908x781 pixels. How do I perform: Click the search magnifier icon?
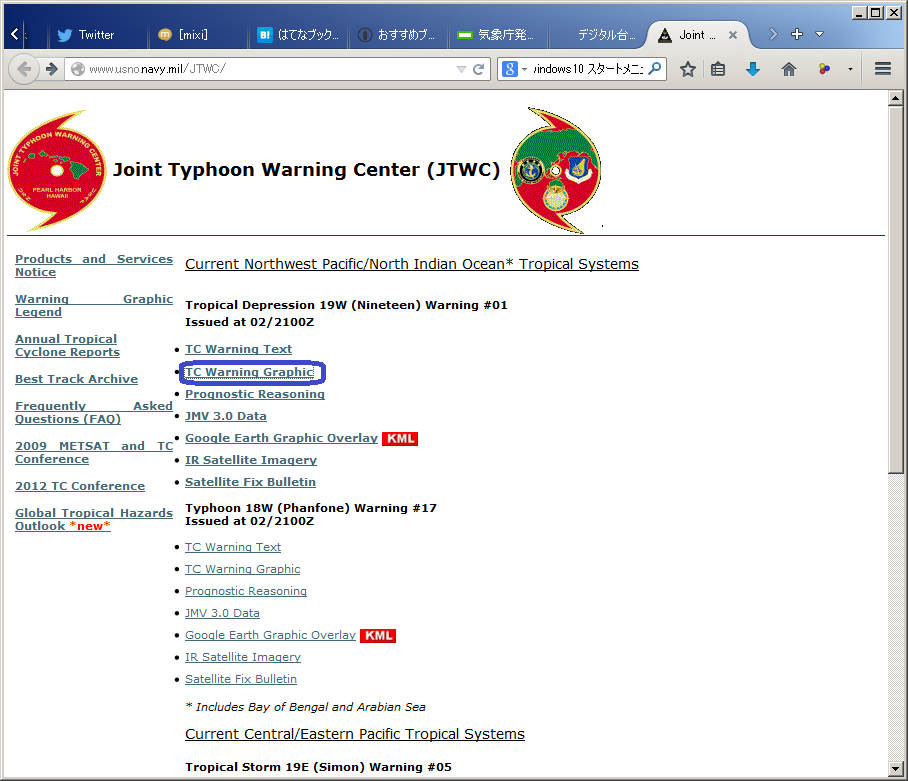tap(655, 69)
